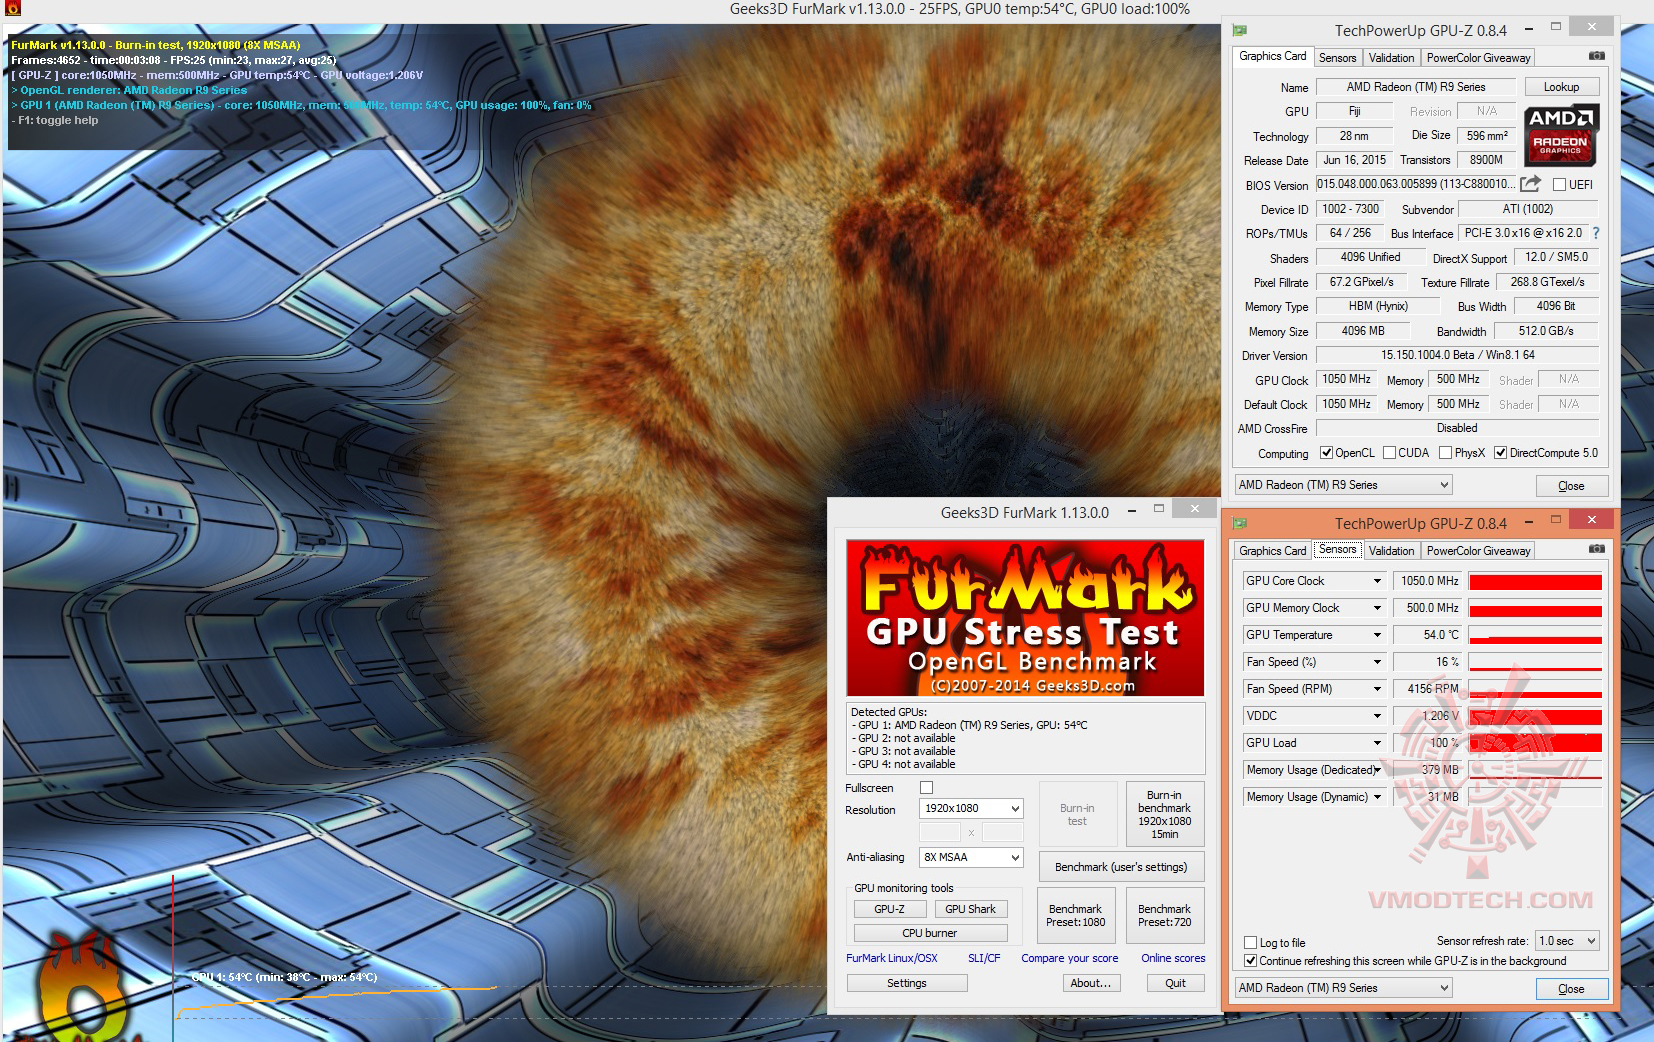Open the Online scores link
Viewport: 1654px width, 1042px height.
point(1173,958)
